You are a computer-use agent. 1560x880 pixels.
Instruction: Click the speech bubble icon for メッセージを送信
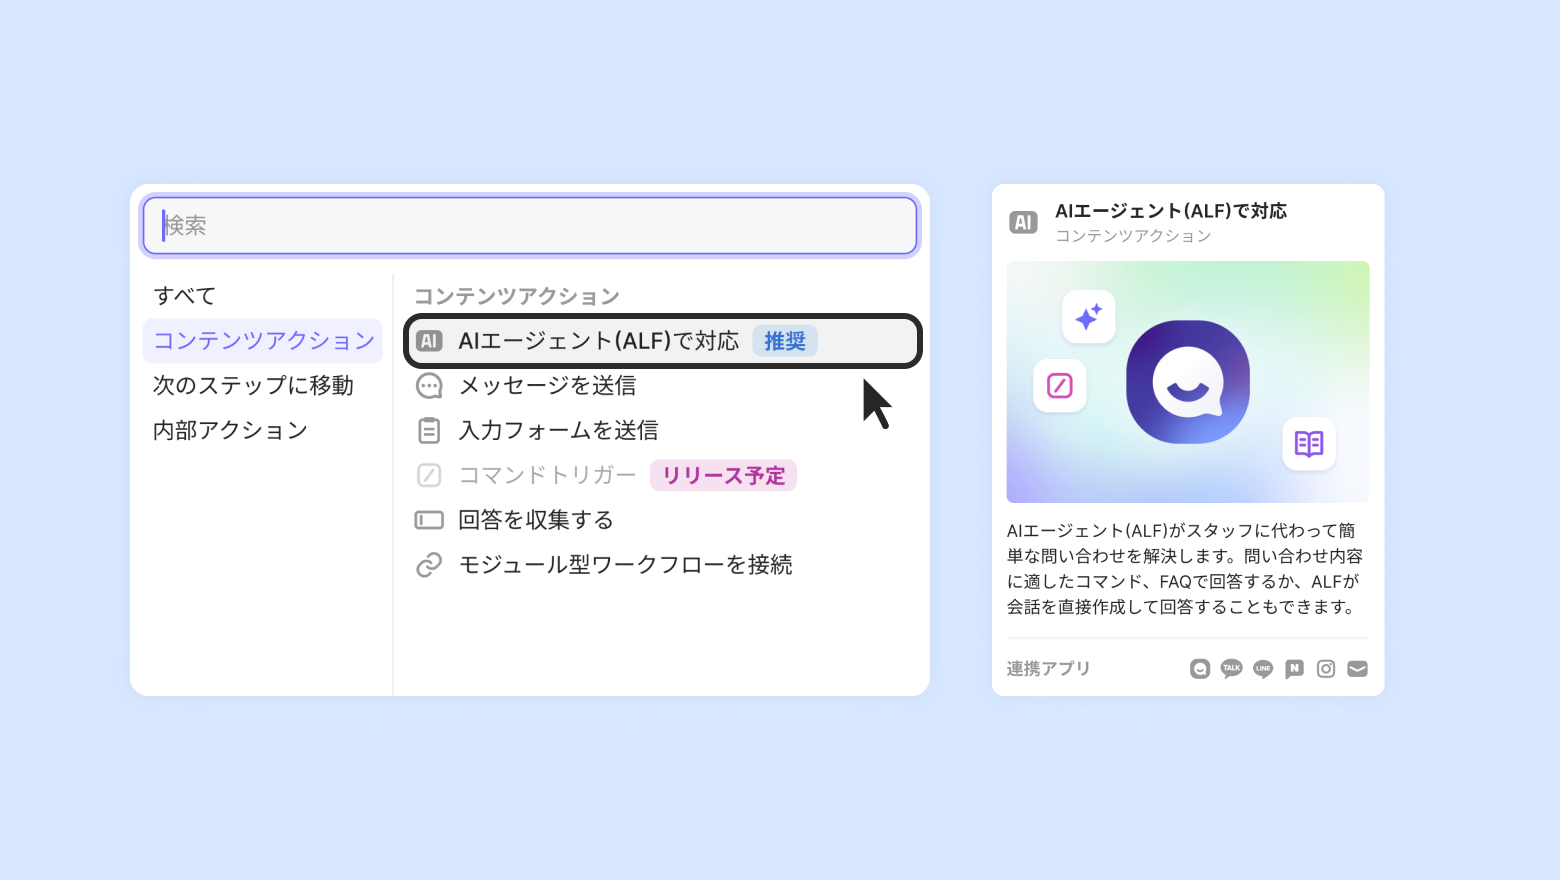click(x=429, y=386)
